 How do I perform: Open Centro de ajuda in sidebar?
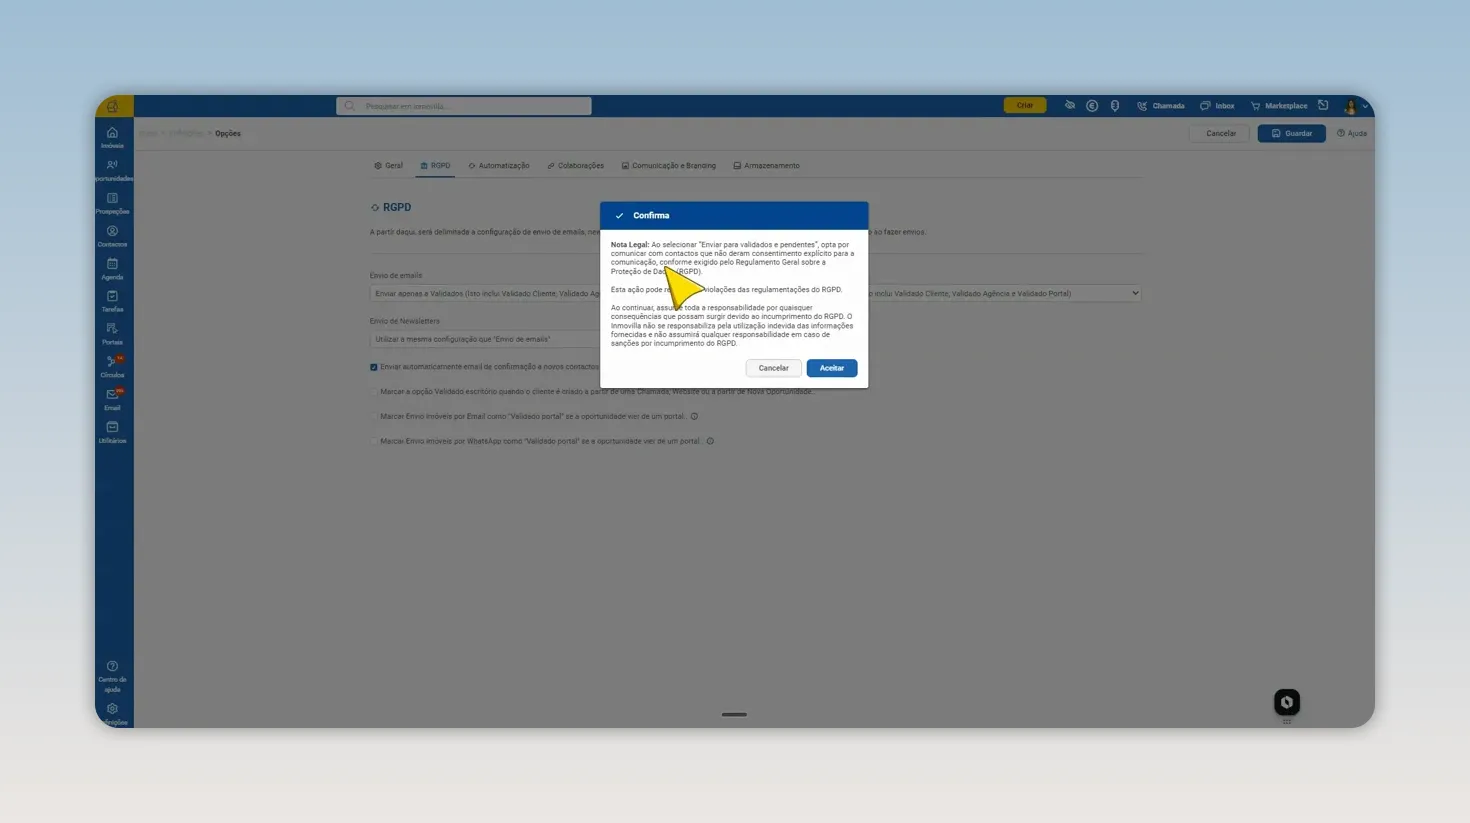tap(112, 677)
